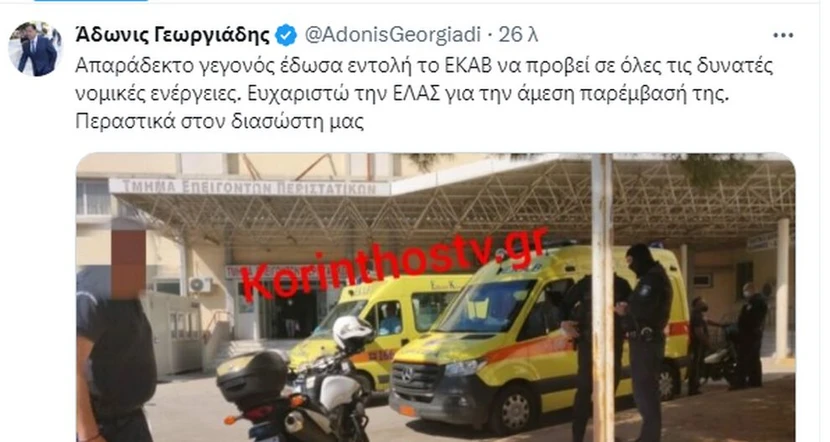Click the white pole in the photo foreground
Screen dimensions: 830x442
[602, 297]
